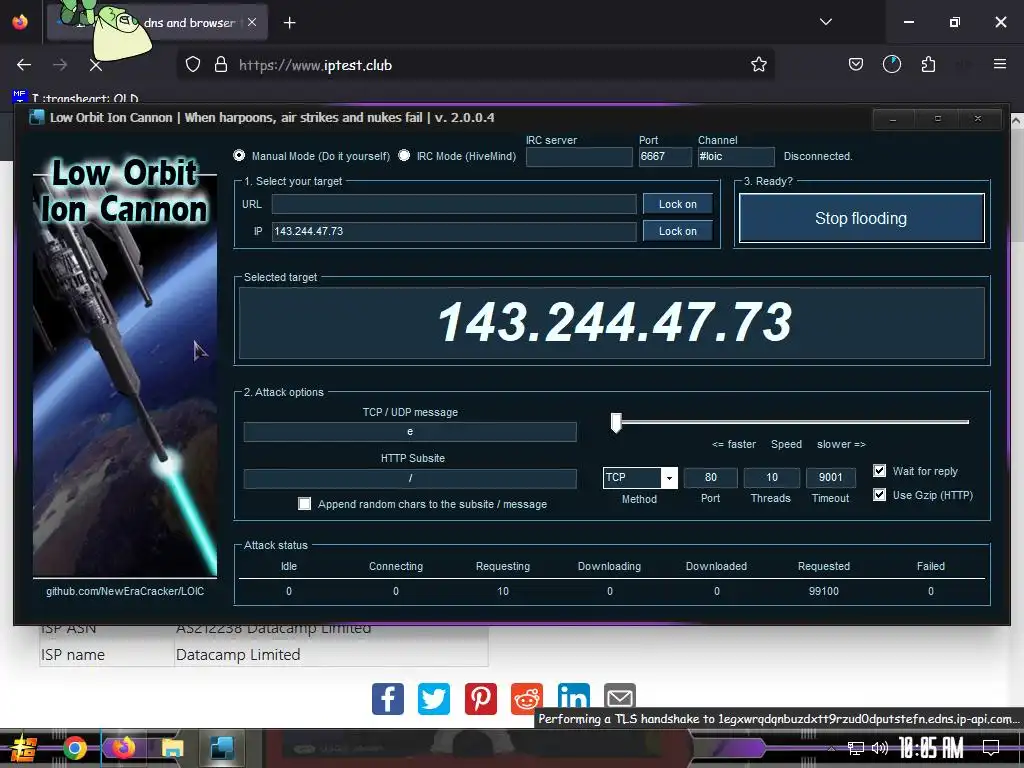Click the browser forward arrow
1024x768 pixels.
(60, 65)
